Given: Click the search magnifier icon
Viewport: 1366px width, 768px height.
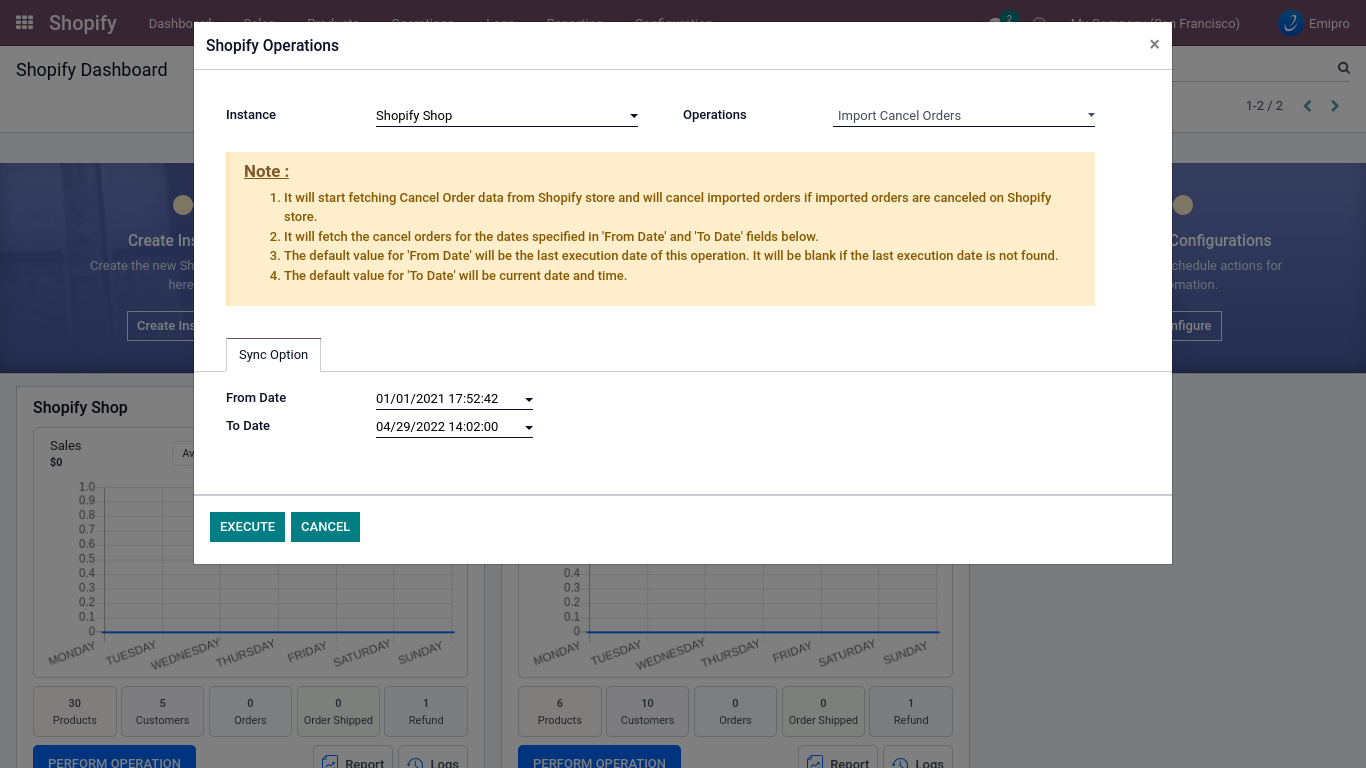Looking at the screenshot, I should 1344,68.
